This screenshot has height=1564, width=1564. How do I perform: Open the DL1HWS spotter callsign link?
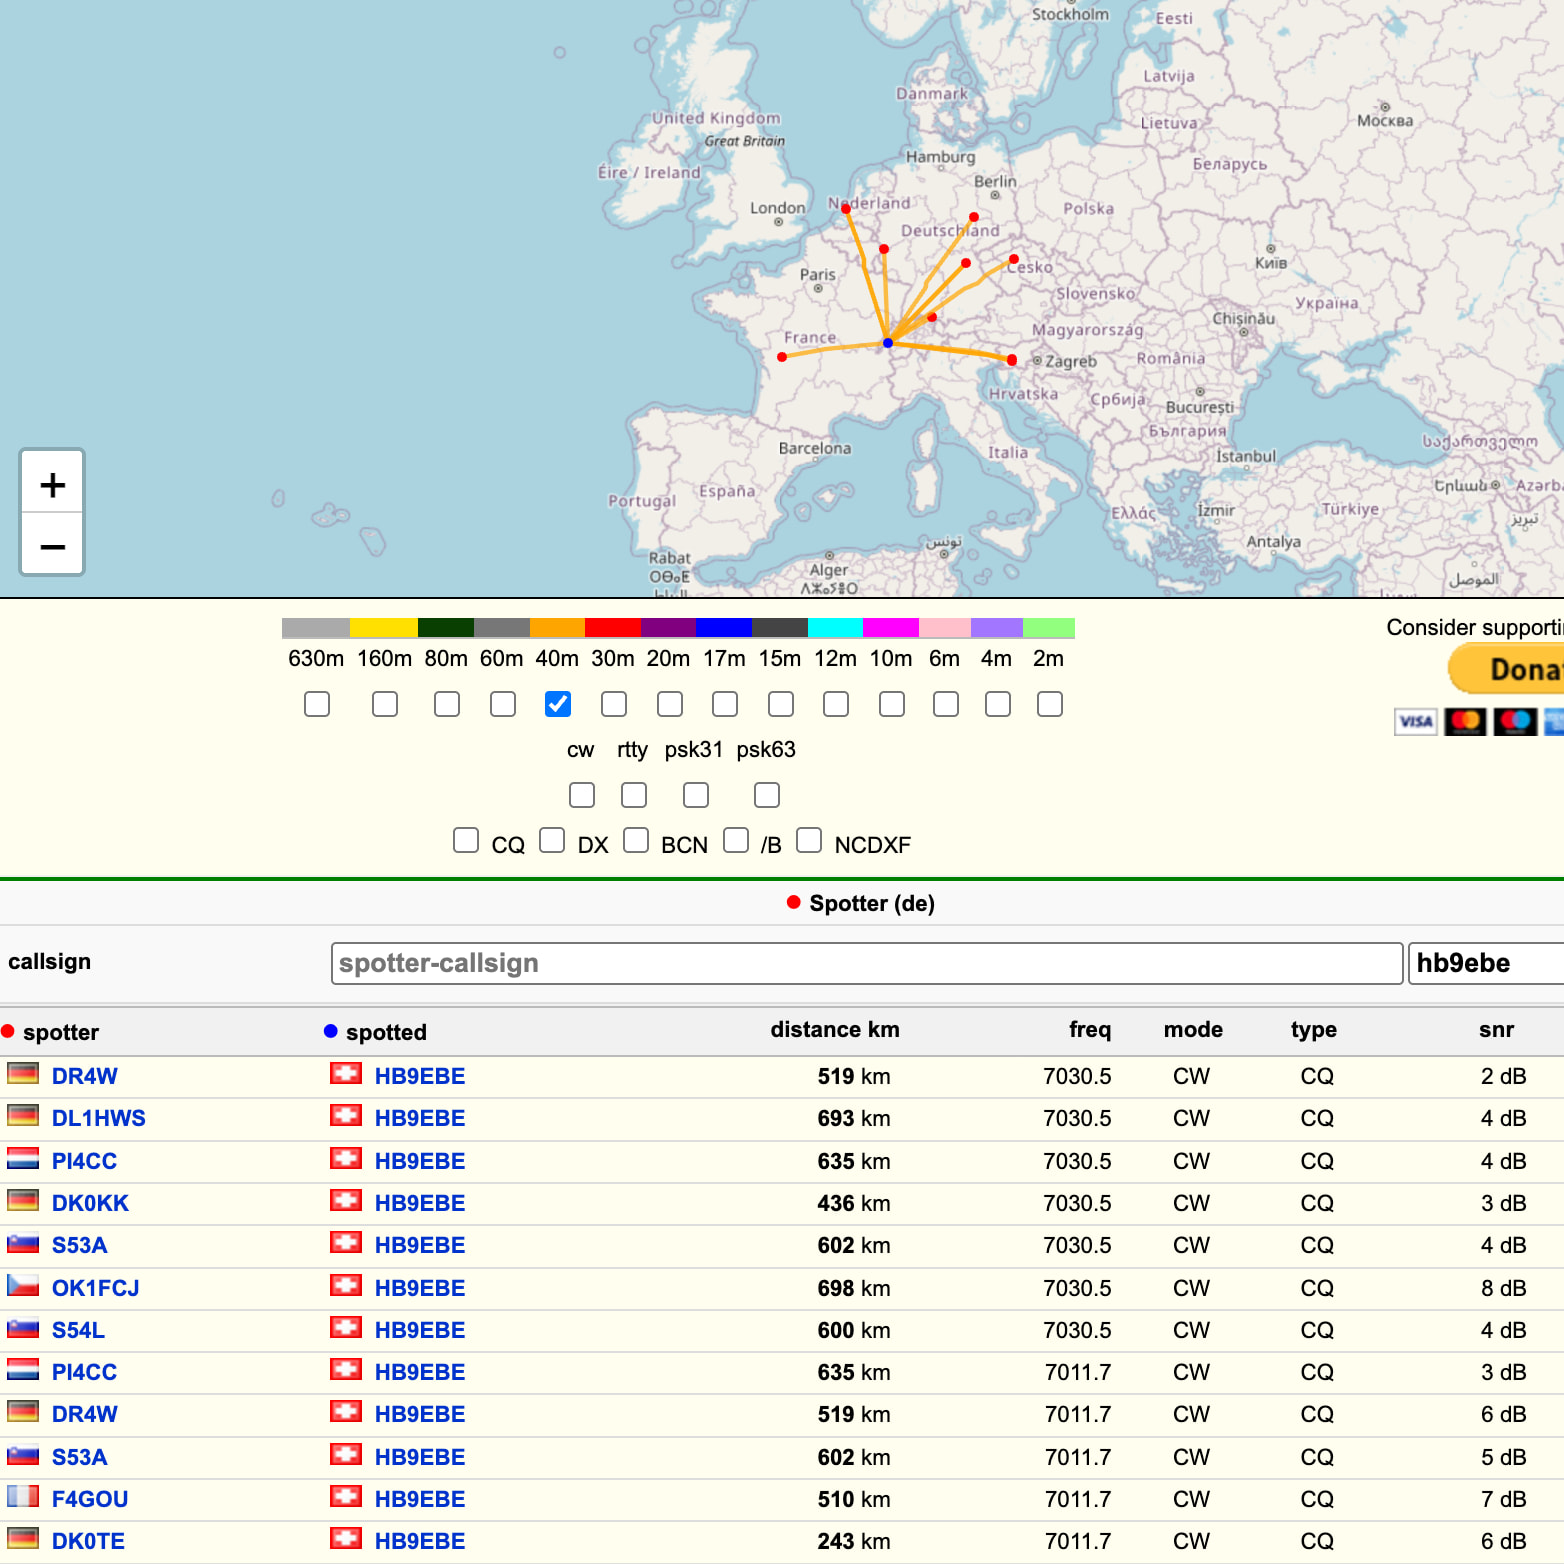[98, 1118]
